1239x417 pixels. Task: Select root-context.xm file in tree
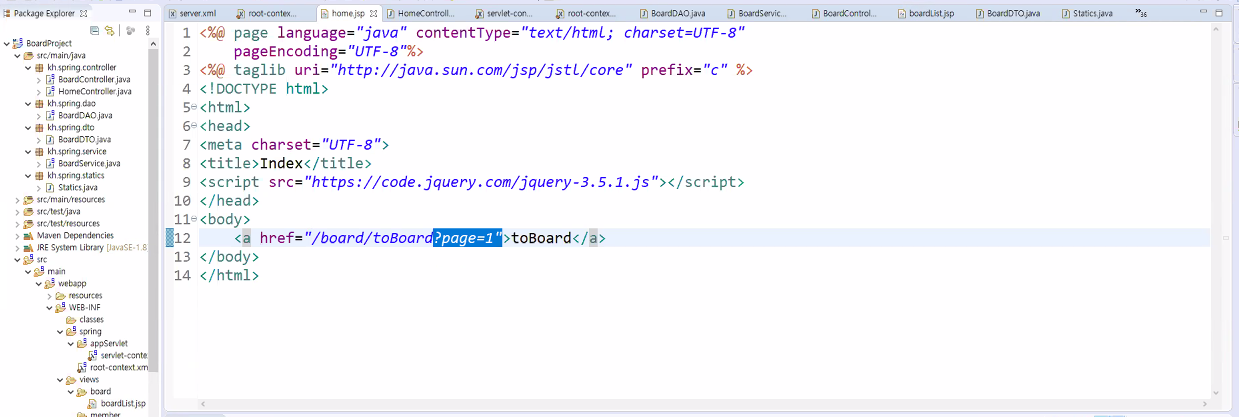119,367
